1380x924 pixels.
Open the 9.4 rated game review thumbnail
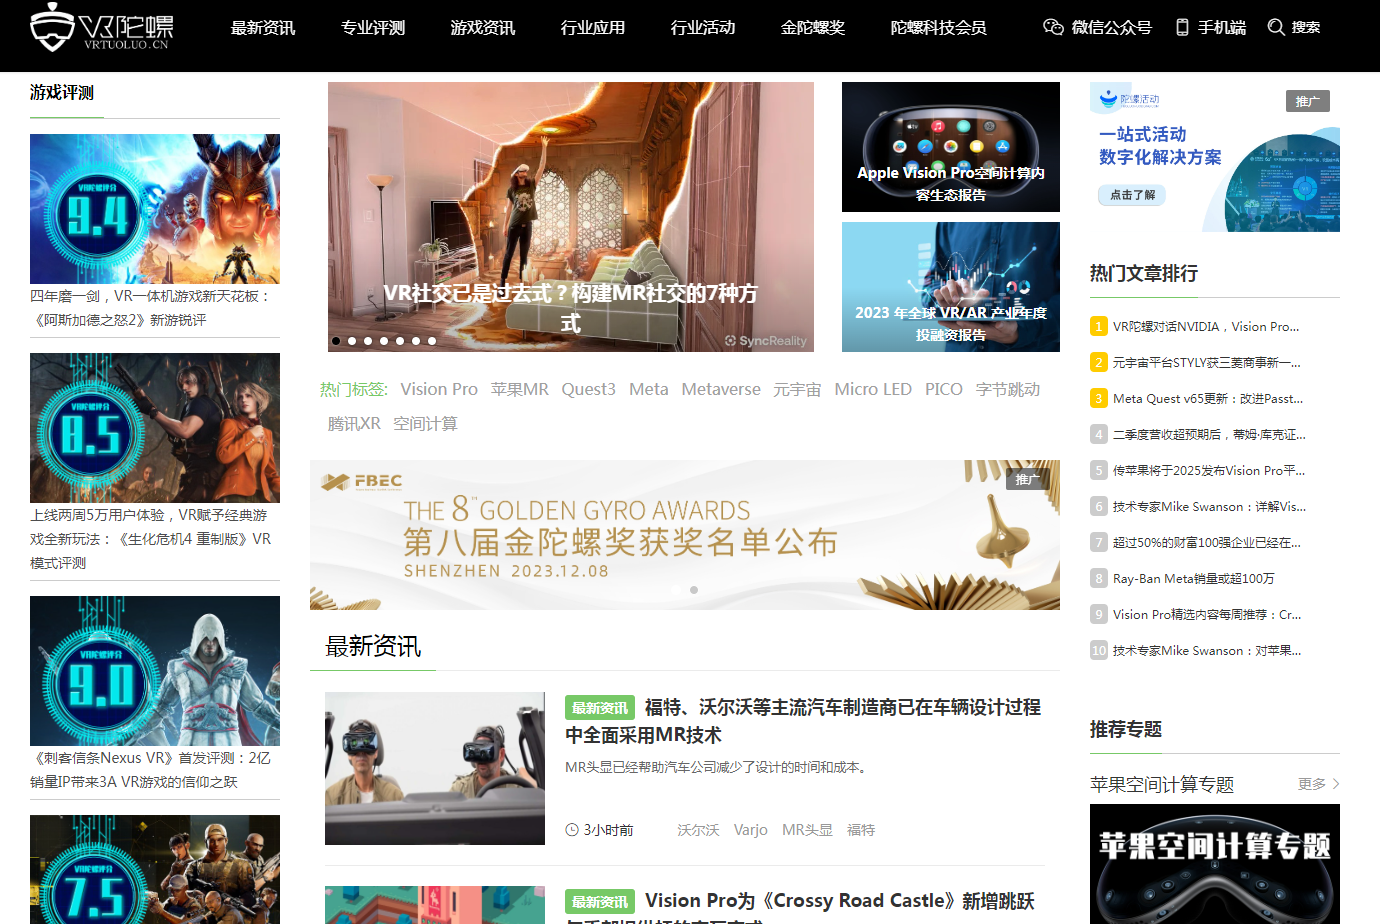coord(155,209)
